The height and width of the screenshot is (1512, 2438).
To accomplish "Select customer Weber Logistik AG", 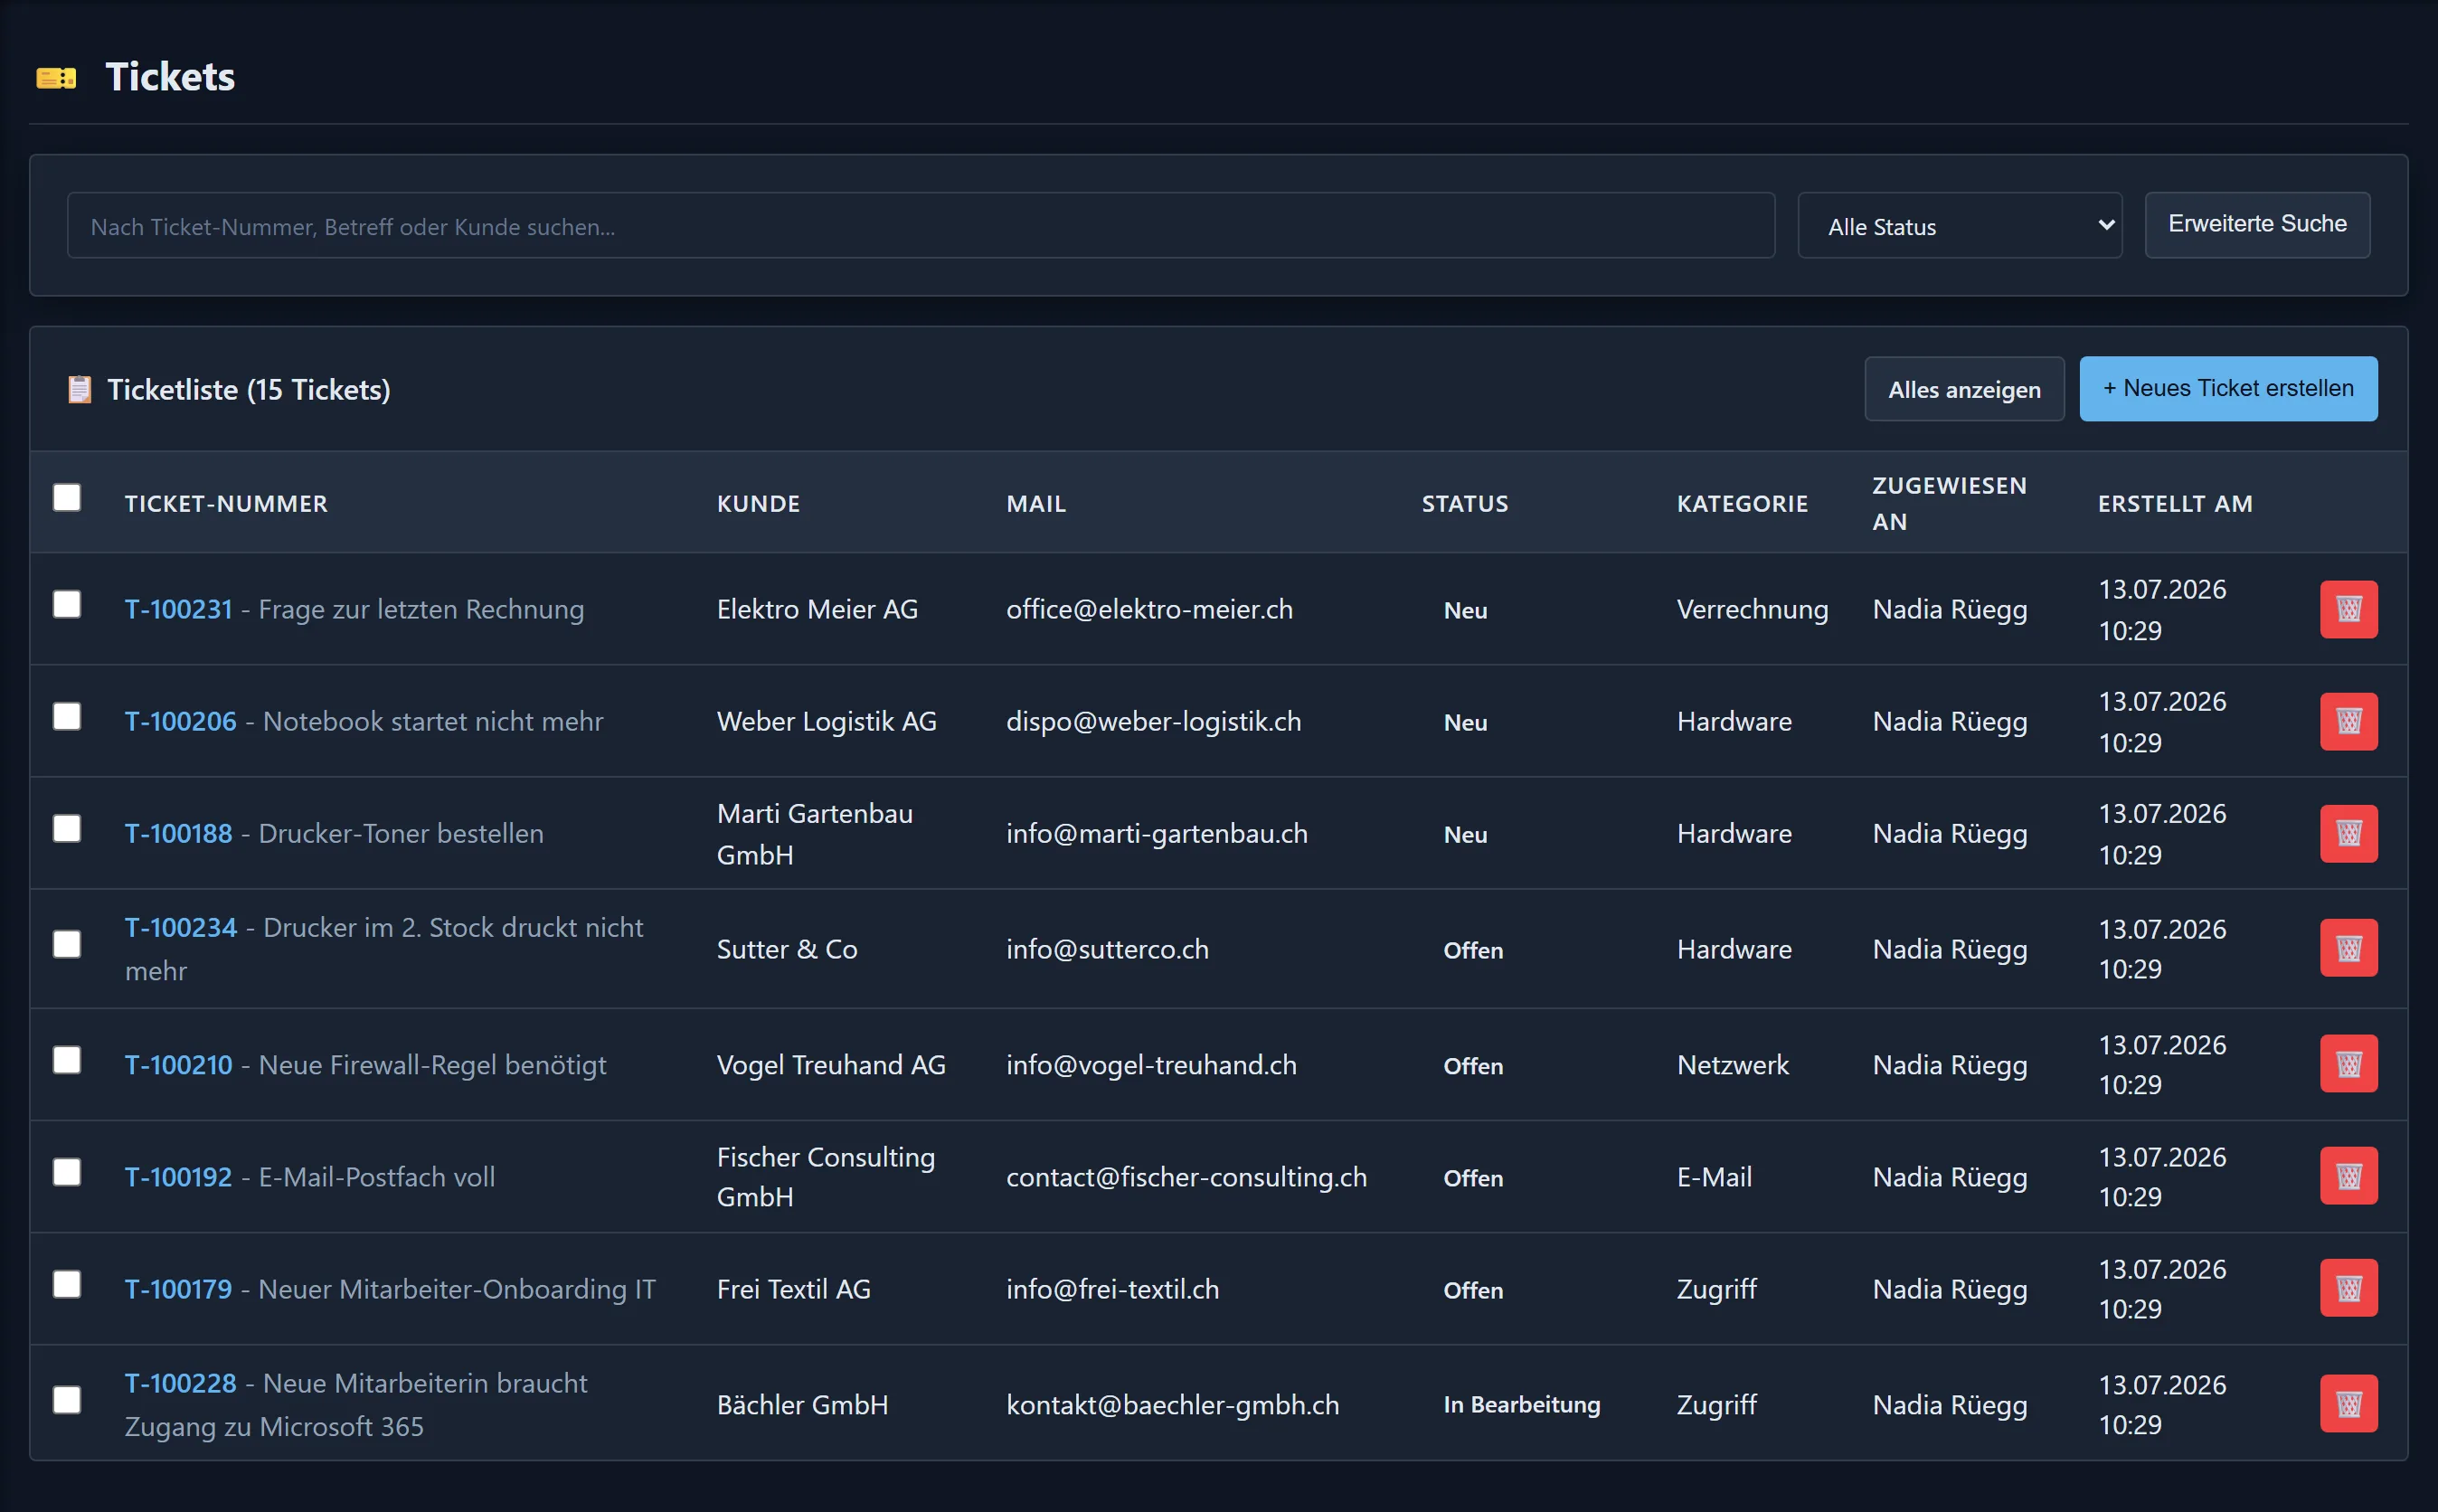I will coord(826,721).
